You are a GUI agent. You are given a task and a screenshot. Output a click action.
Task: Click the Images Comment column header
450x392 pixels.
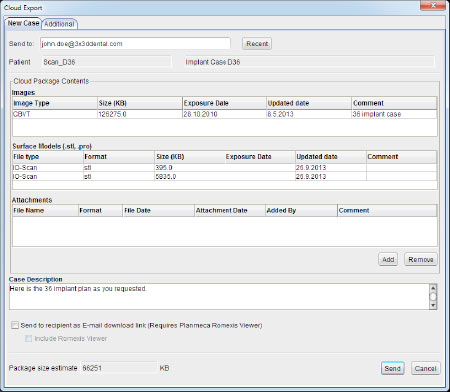click(x=394, y=103)
